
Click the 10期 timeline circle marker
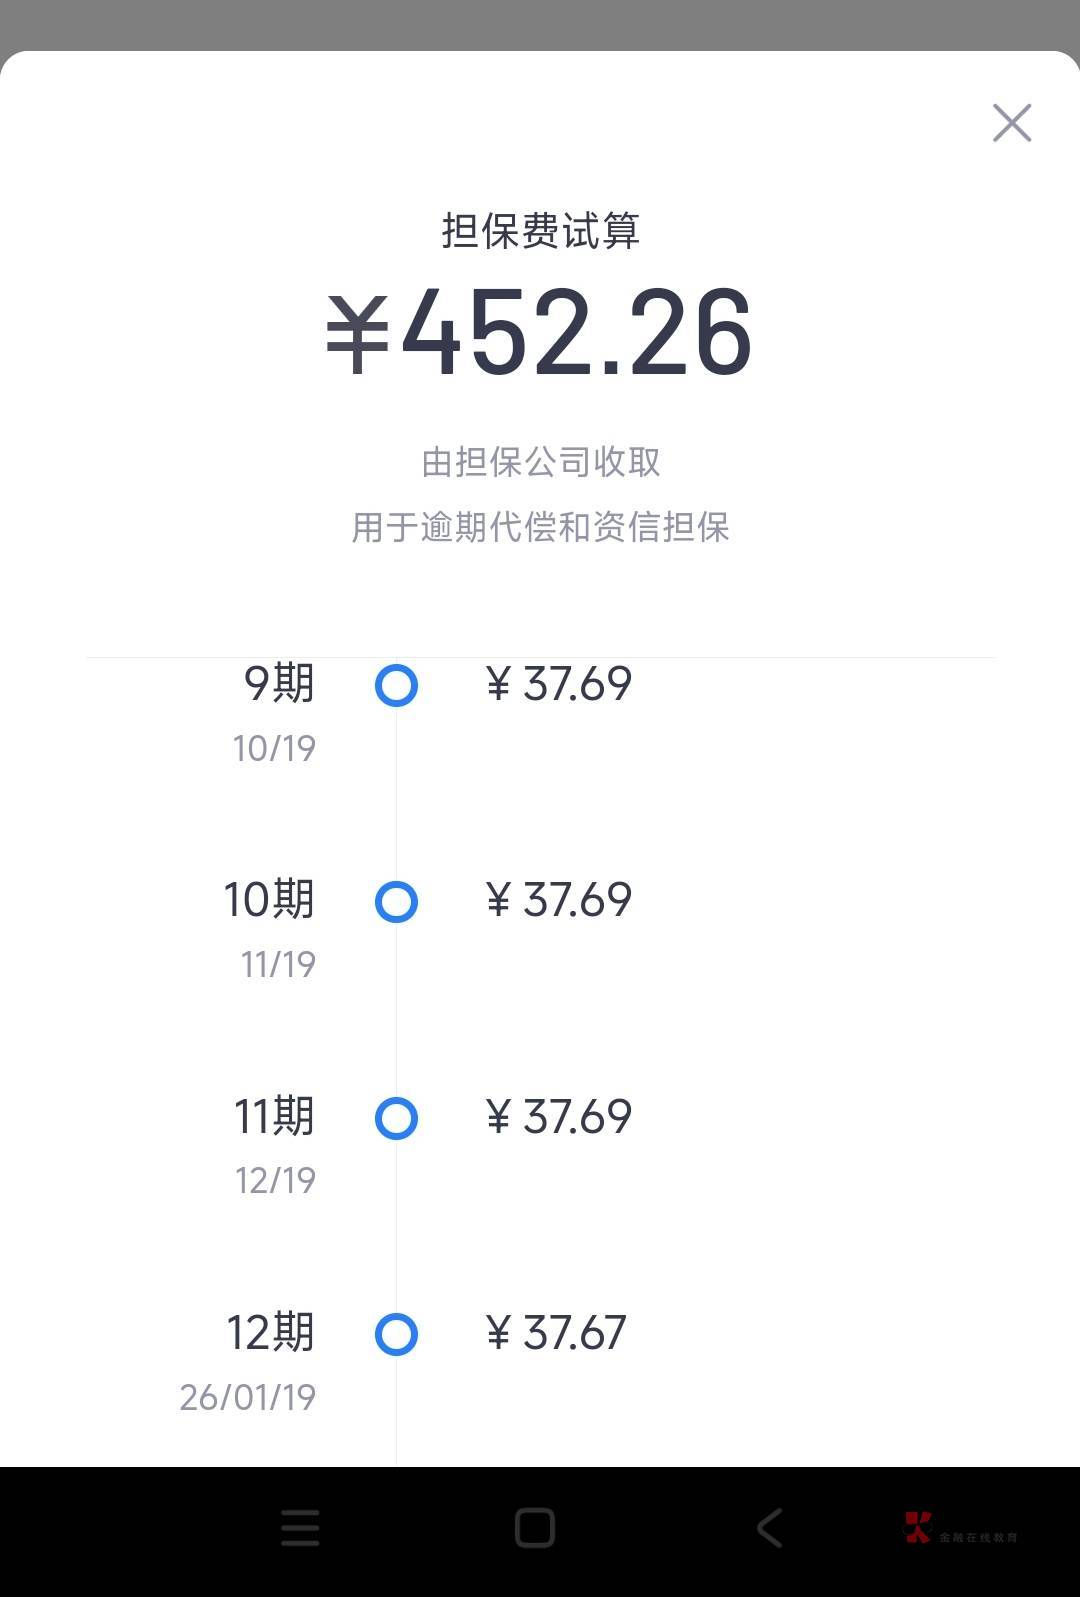[x=396, y=902]
